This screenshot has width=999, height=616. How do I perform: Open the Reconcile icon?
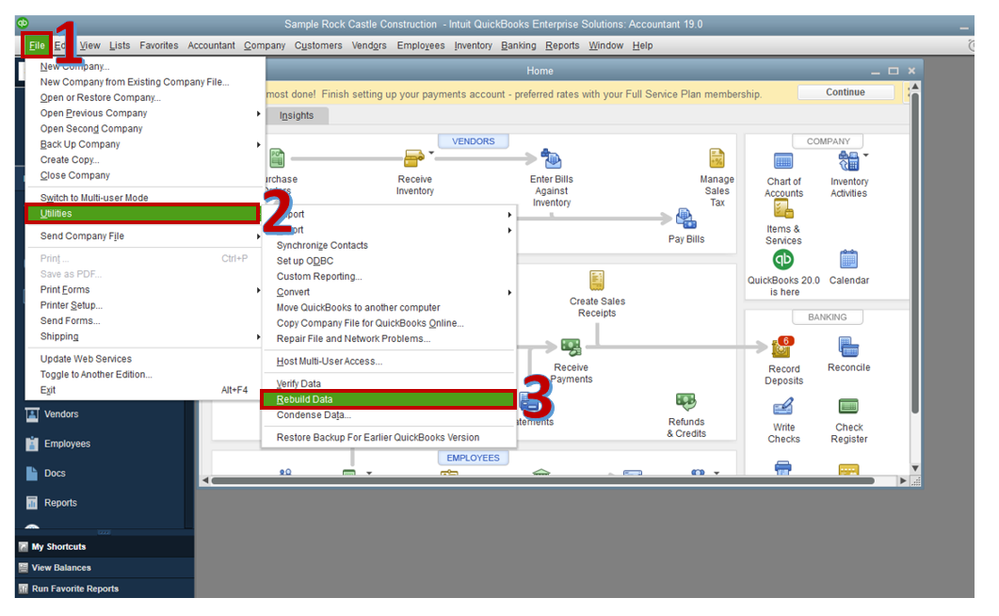point(849,347)
